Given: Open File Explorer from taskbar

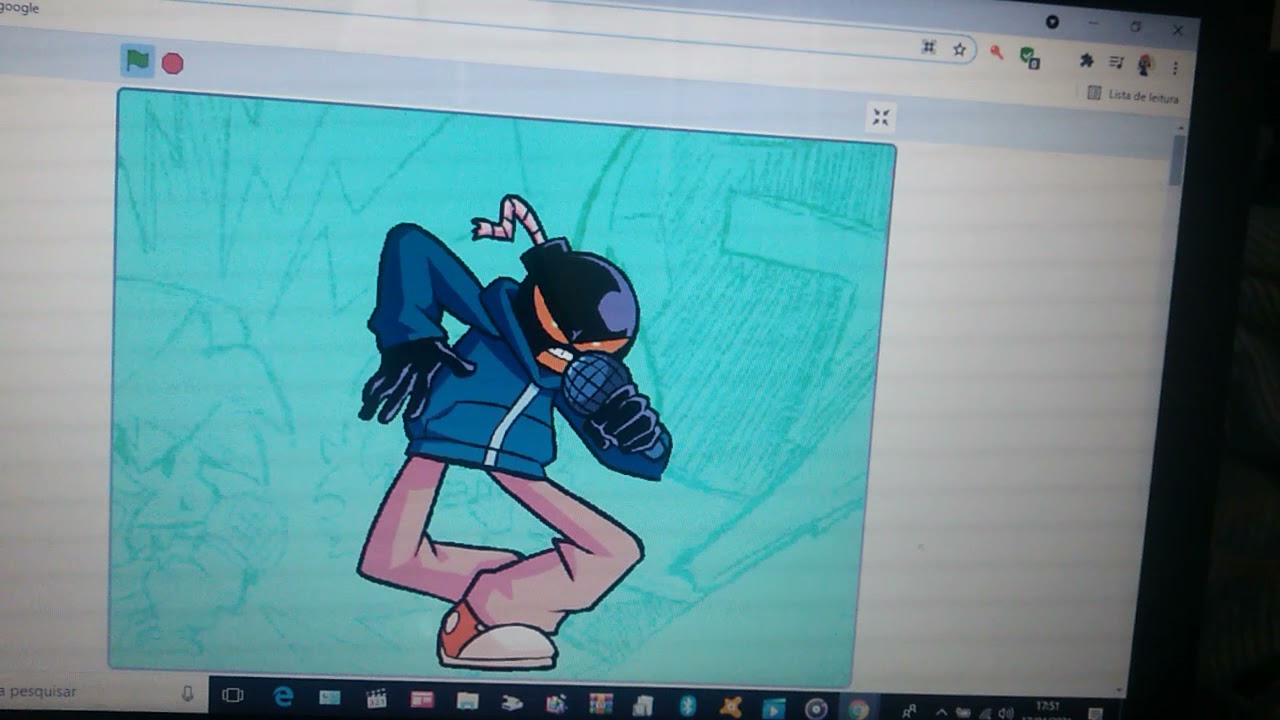Looking at the screenshot, I should pos(467,701).
